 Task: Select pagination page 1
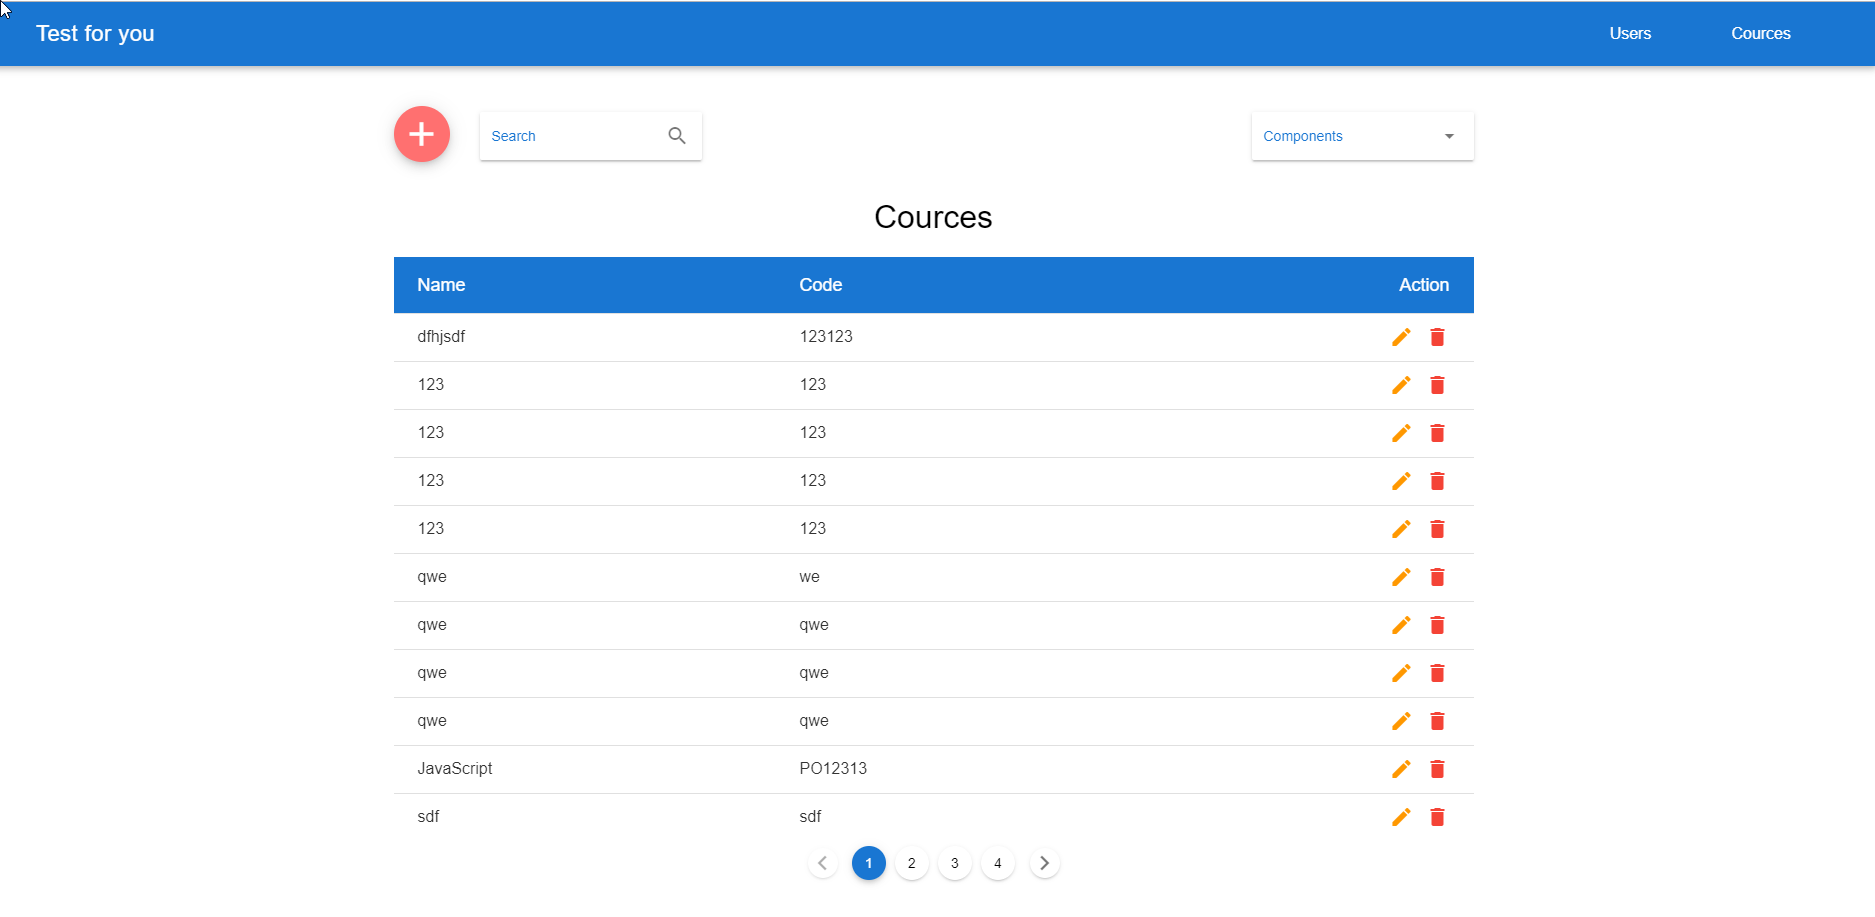[x=868, y=863]
